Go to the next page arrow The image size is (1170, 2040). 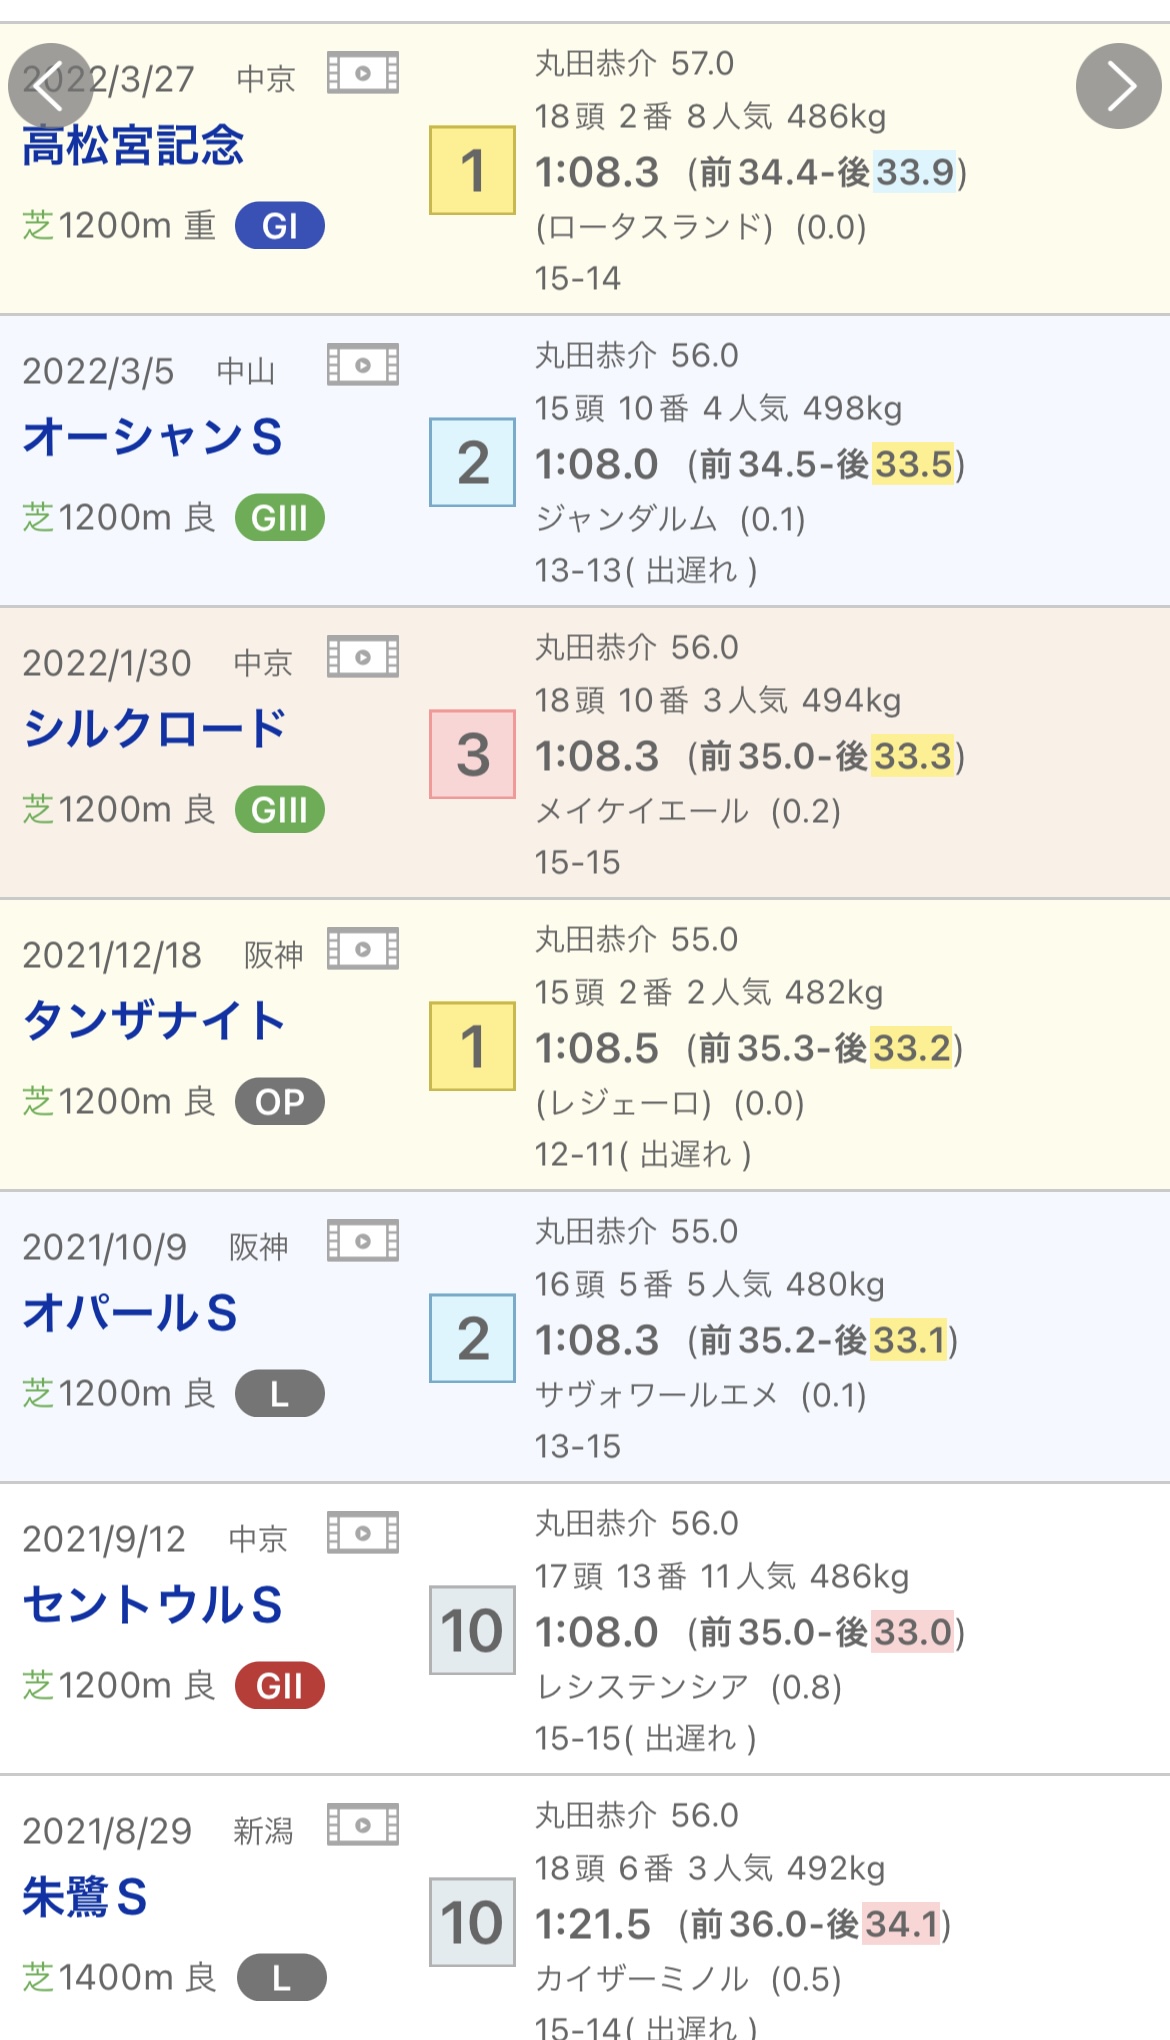(x=1118, y=86)
